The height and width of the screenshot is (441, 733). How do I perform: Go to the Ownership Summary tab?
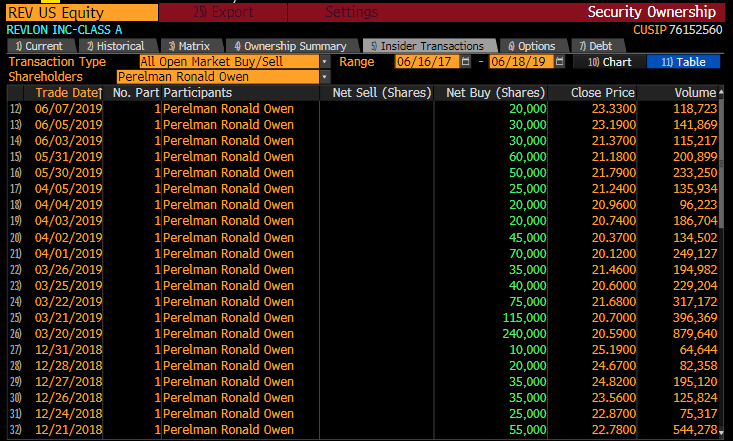pyautogui.click(x=289, y=46)
